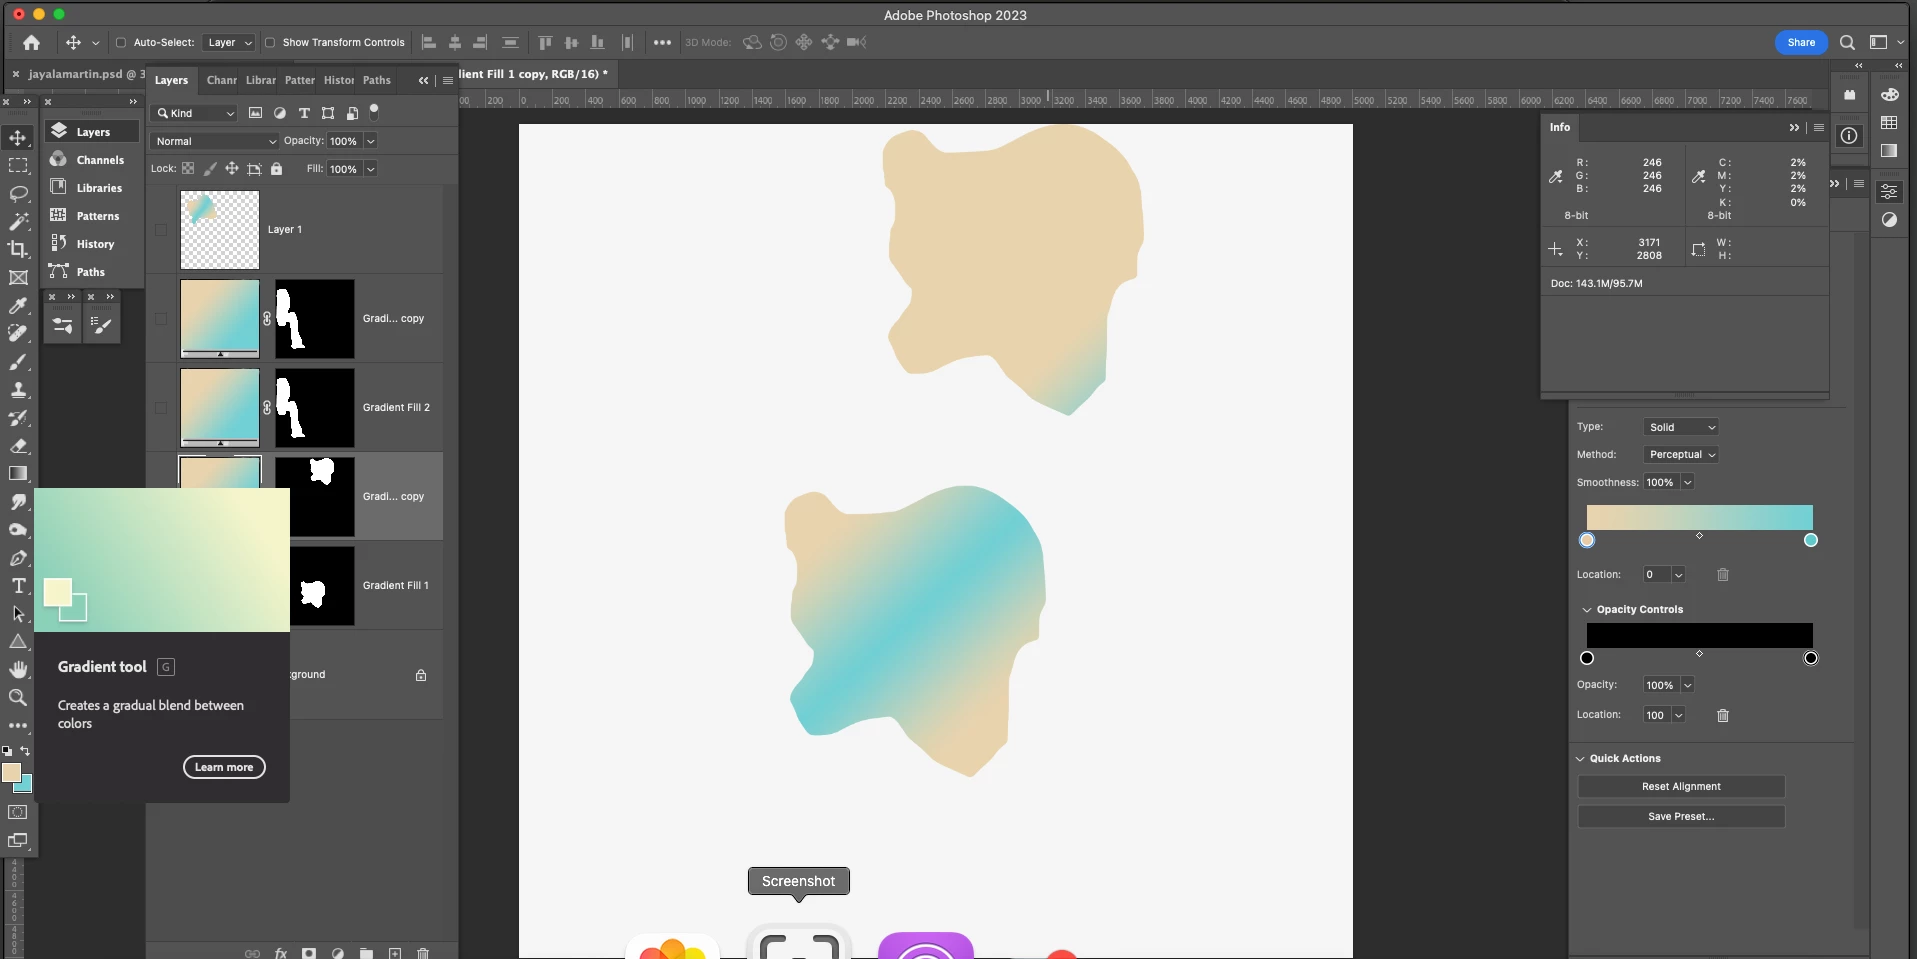1917x959 pixels.
Task: Click the Add layer mask icon
Action: coord(309,953)
